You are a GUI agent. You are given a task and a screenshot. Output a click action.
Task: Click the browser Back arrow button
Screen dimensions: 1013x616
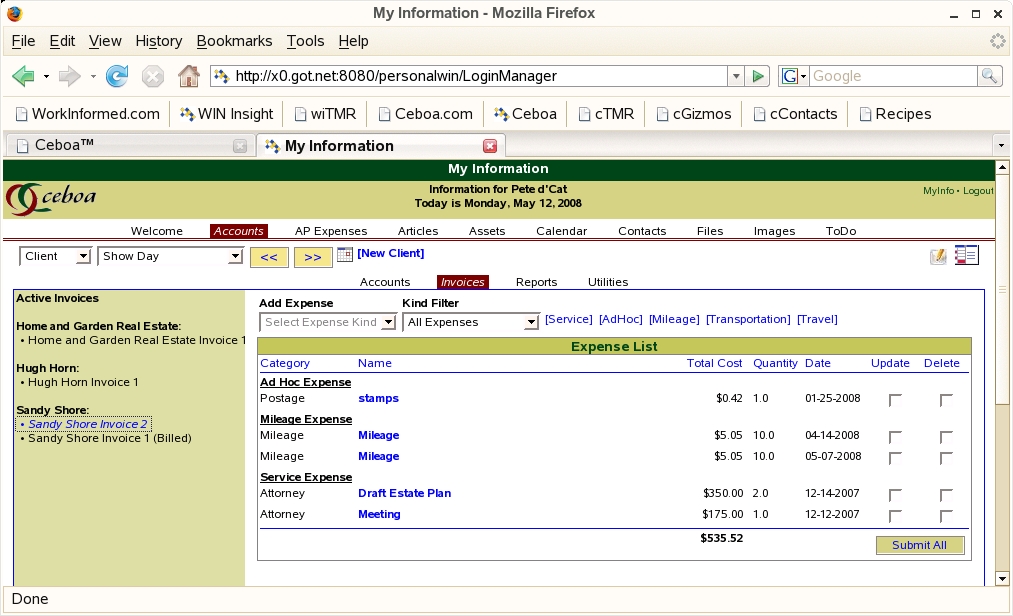[x=23, y=76]
